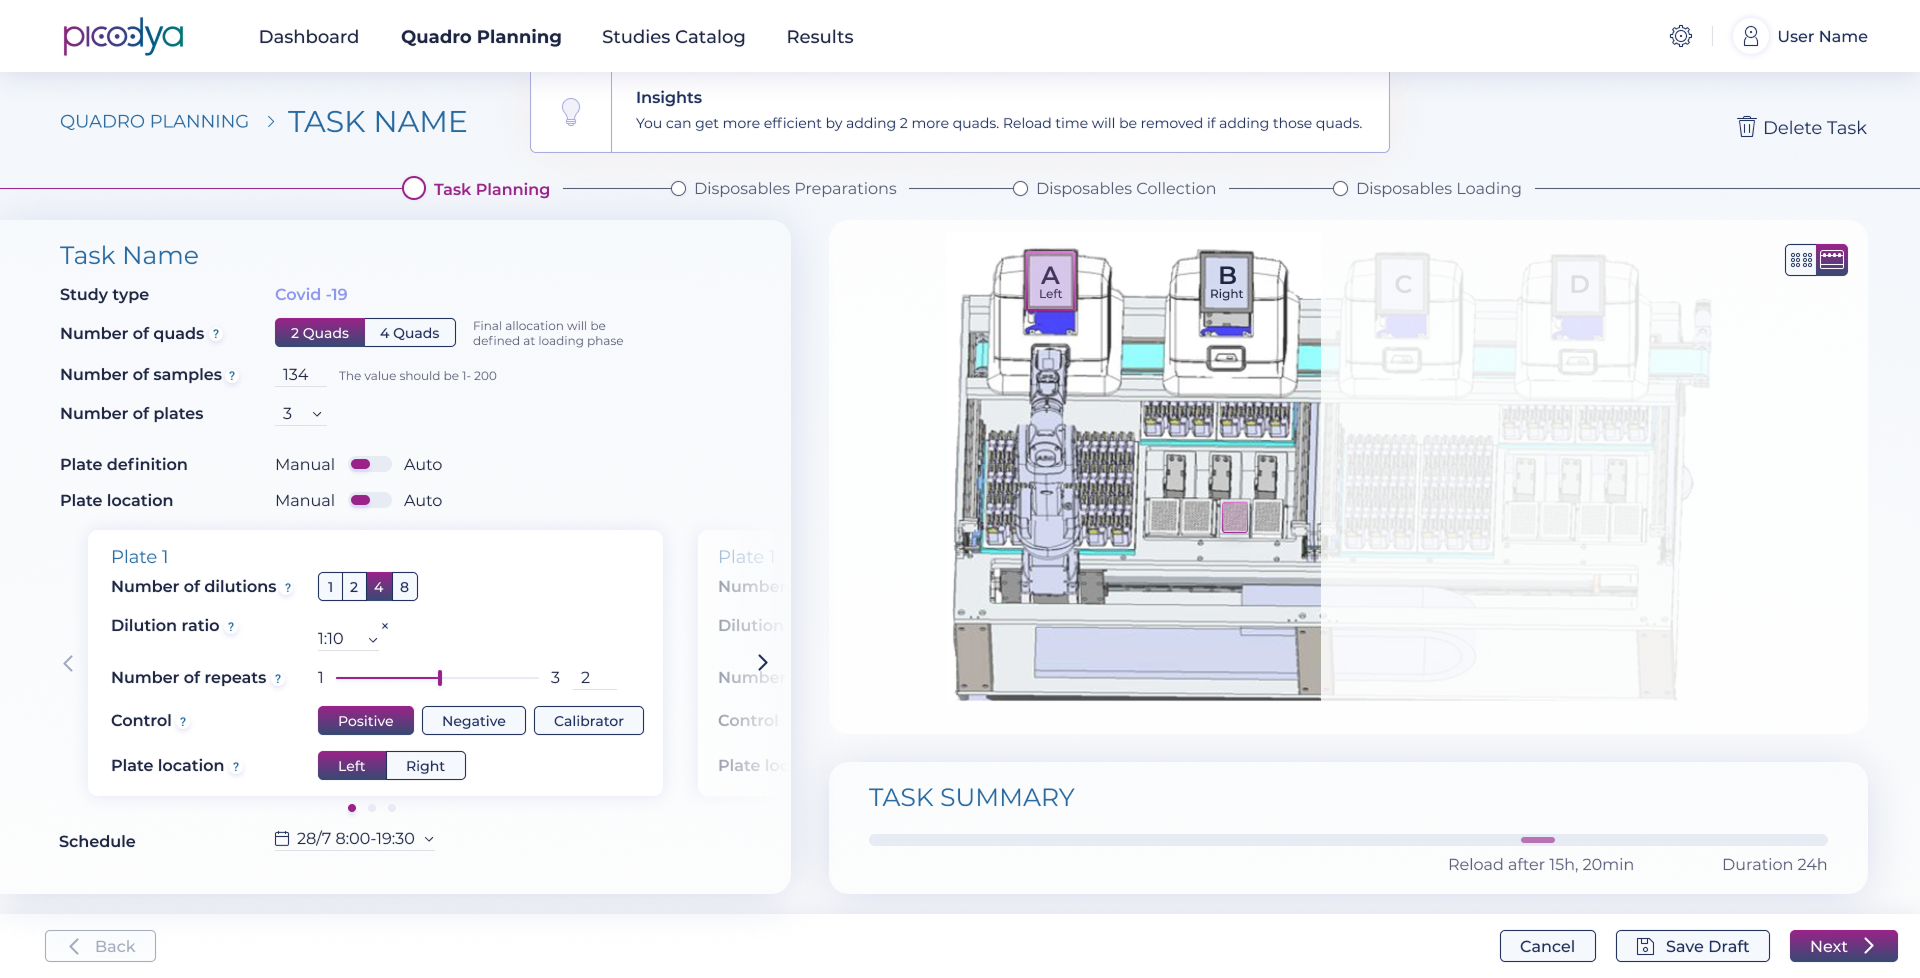Screen dimensions: 1920x978
Task: Toggle Plate location Manual/Auto switch
Action: pyautogui.click(x=369, y=500)
